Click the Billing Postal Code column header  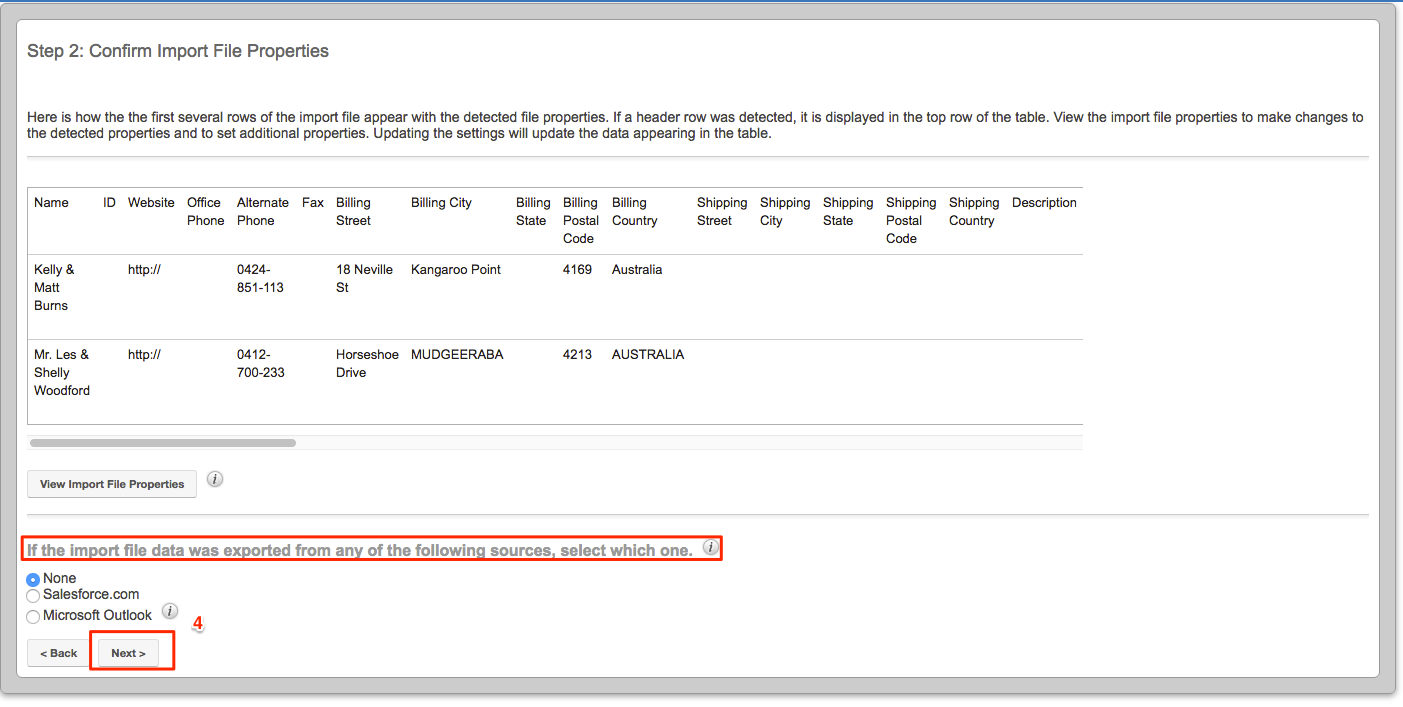tap(581, 220)
